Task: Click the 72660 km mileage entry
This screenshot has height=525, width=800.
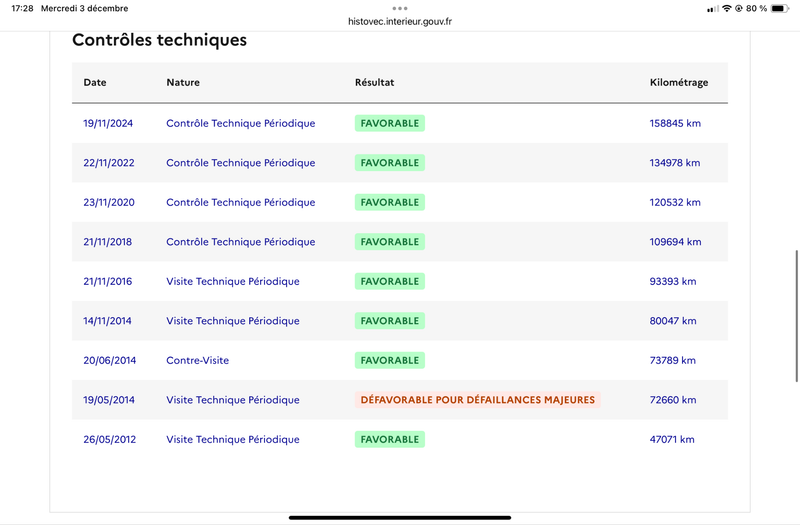Action: pos(673,400)
